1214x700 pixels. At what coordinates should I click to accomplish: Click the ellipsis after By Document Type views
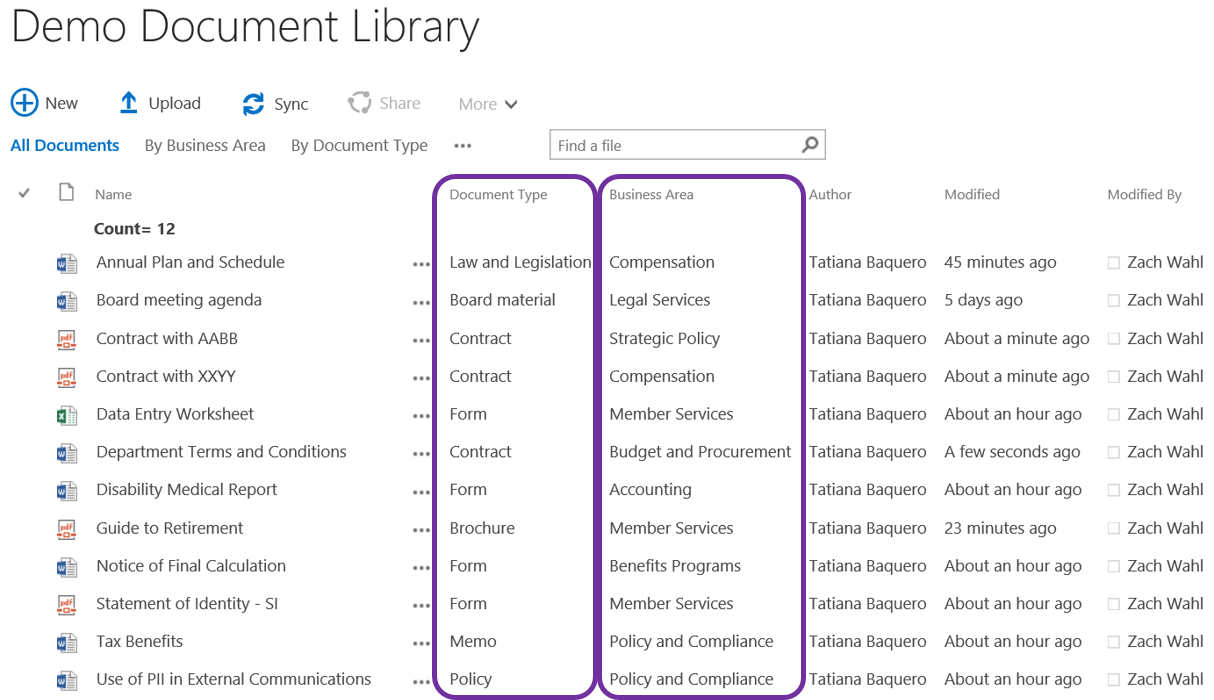click(462, 148)
